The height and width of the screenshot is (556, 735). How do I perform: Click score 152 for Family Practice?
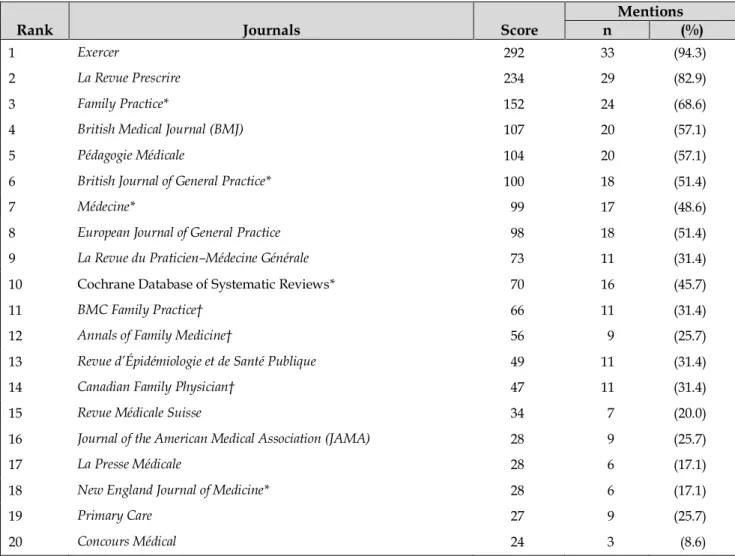(x=514, y=104)
